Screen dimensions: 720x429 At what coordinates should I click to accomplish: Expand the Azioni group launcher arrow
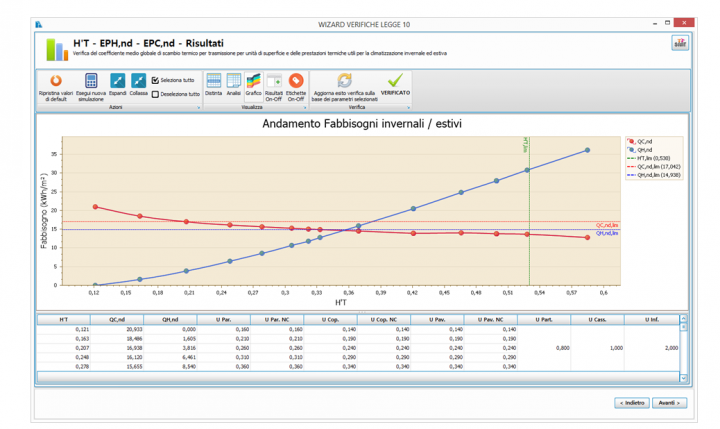point(198,107)
